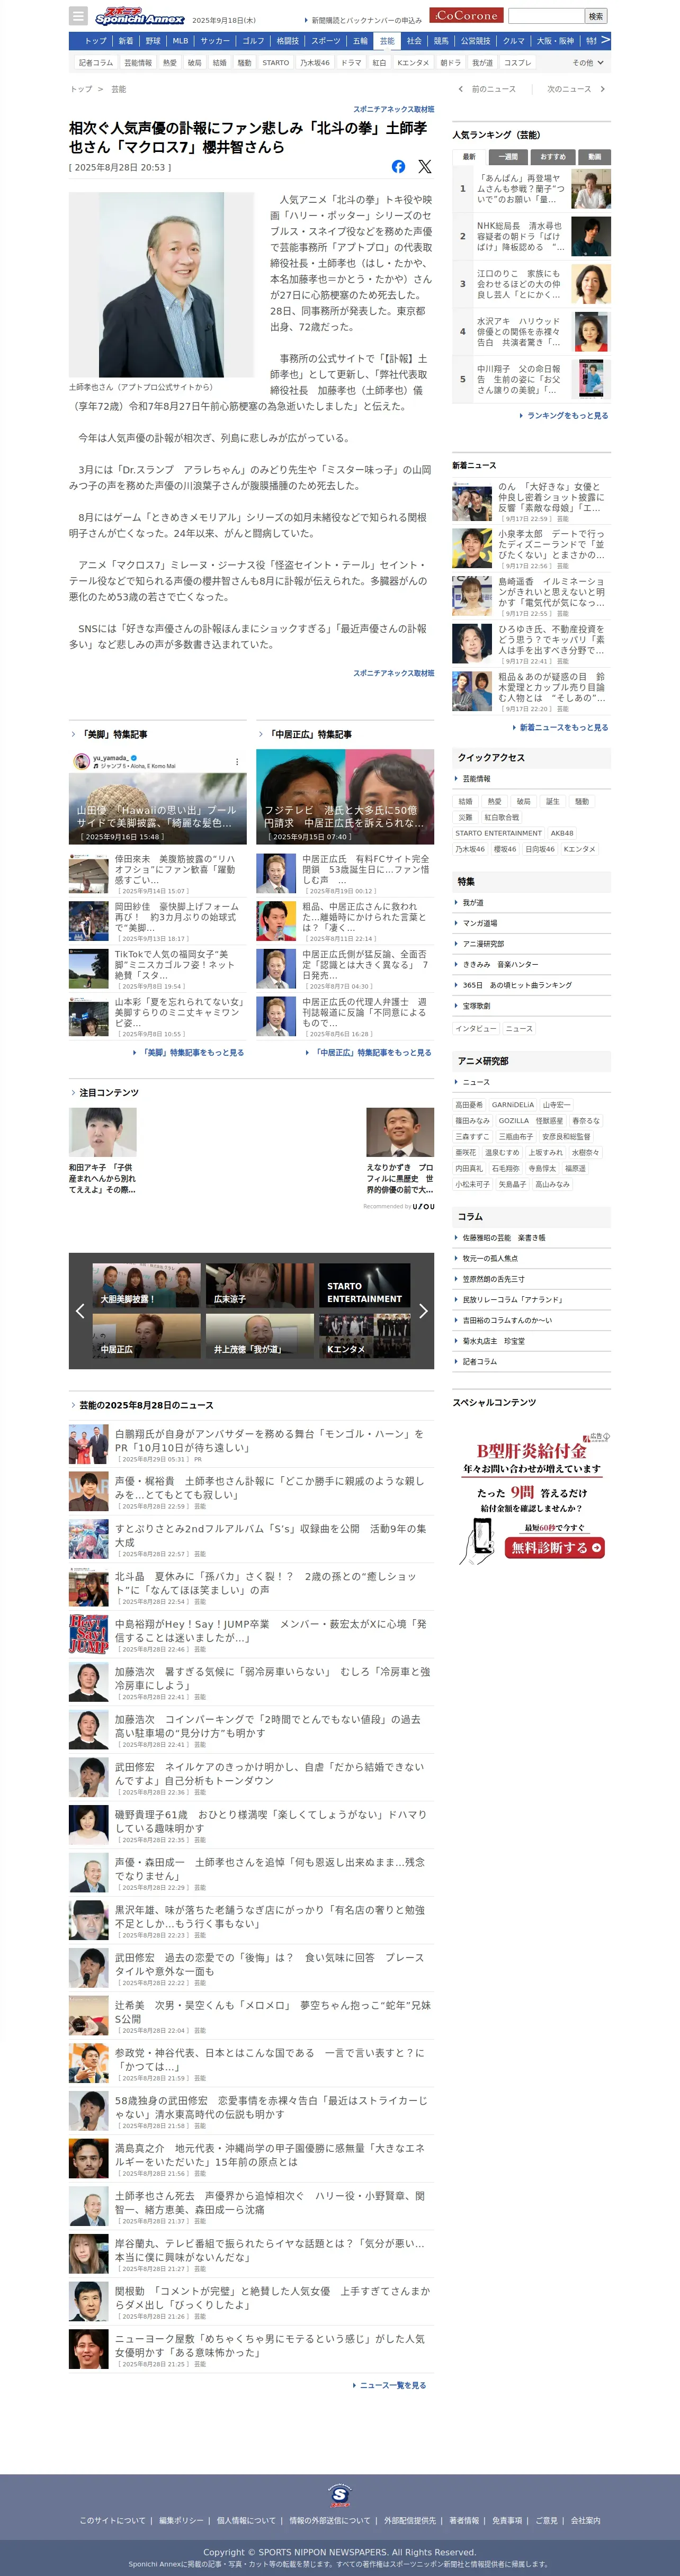Select おすすめ ranking tab
680x2576 pixels.
(552, 157)
